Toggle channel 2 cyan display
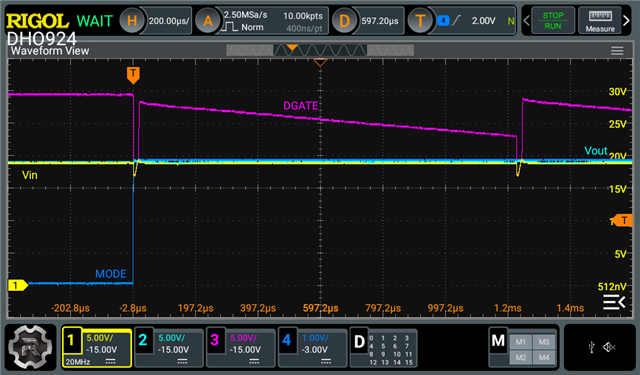The width and height of the screenshot is (640, 375). (x=169, y=348)
